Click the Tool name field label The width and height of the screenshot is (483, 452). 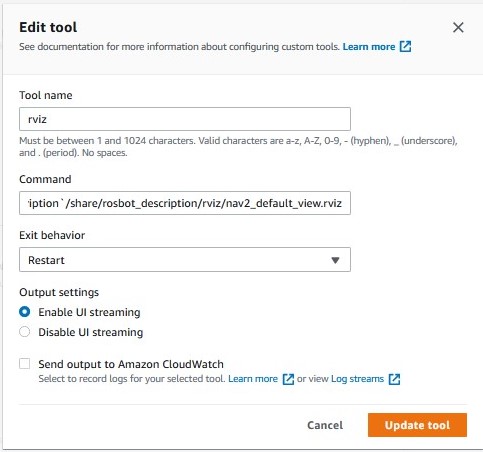tap(46, 95)
